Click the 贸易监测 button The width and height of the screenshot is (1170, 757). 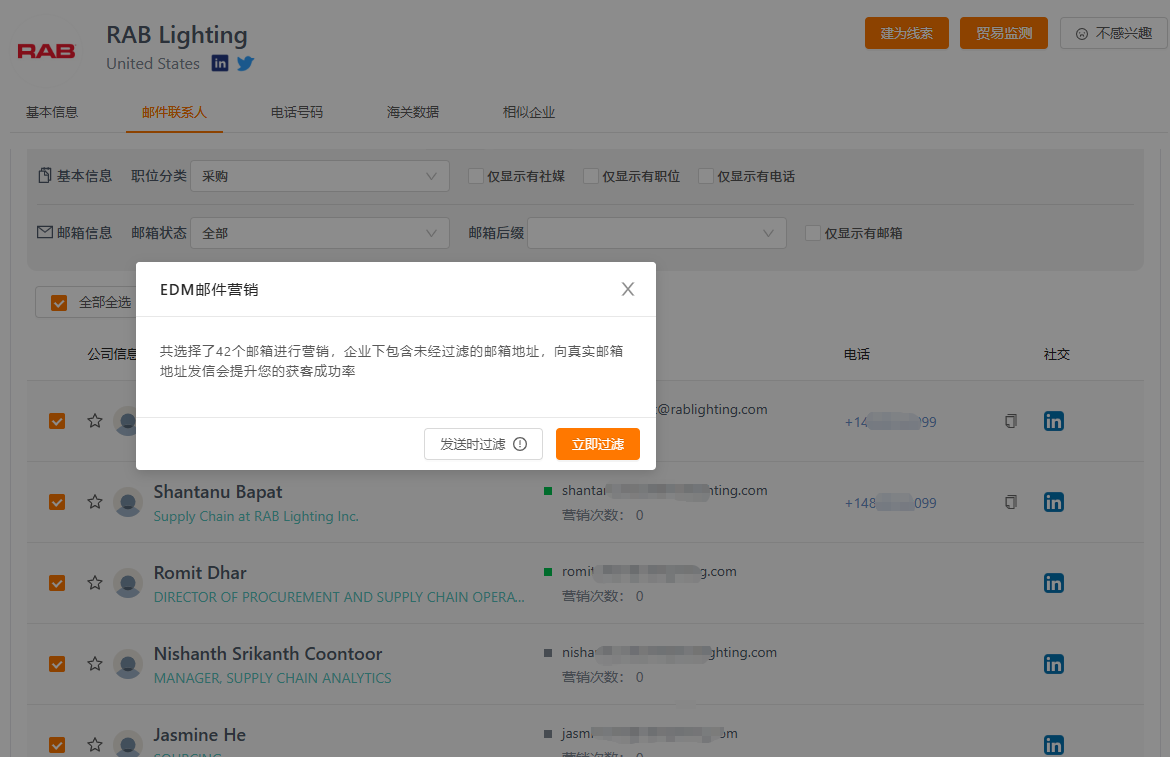click(x=1004, y=33)
